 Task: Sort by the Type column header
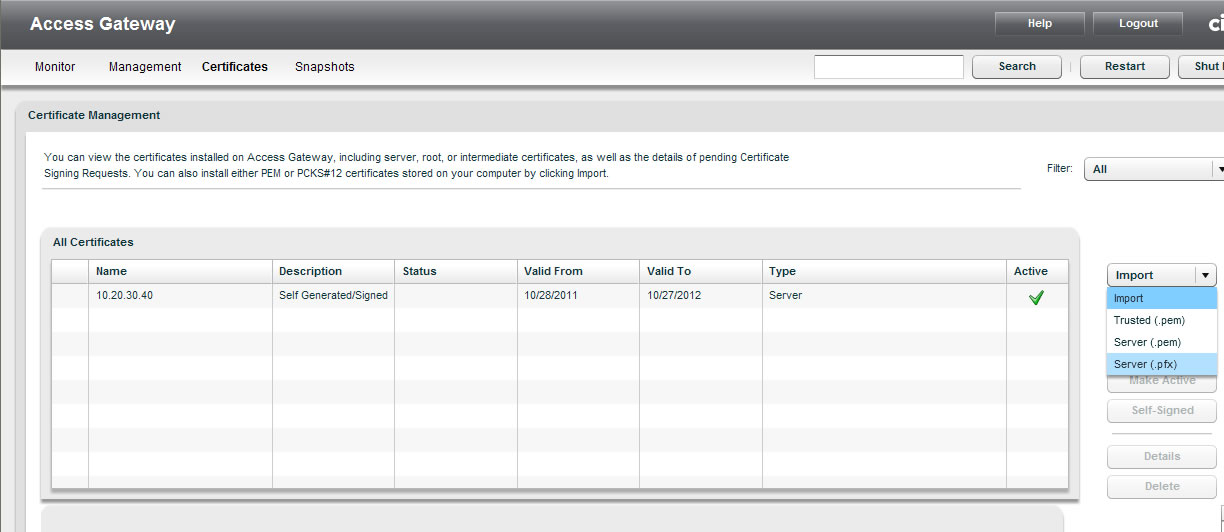click(884, 272)
